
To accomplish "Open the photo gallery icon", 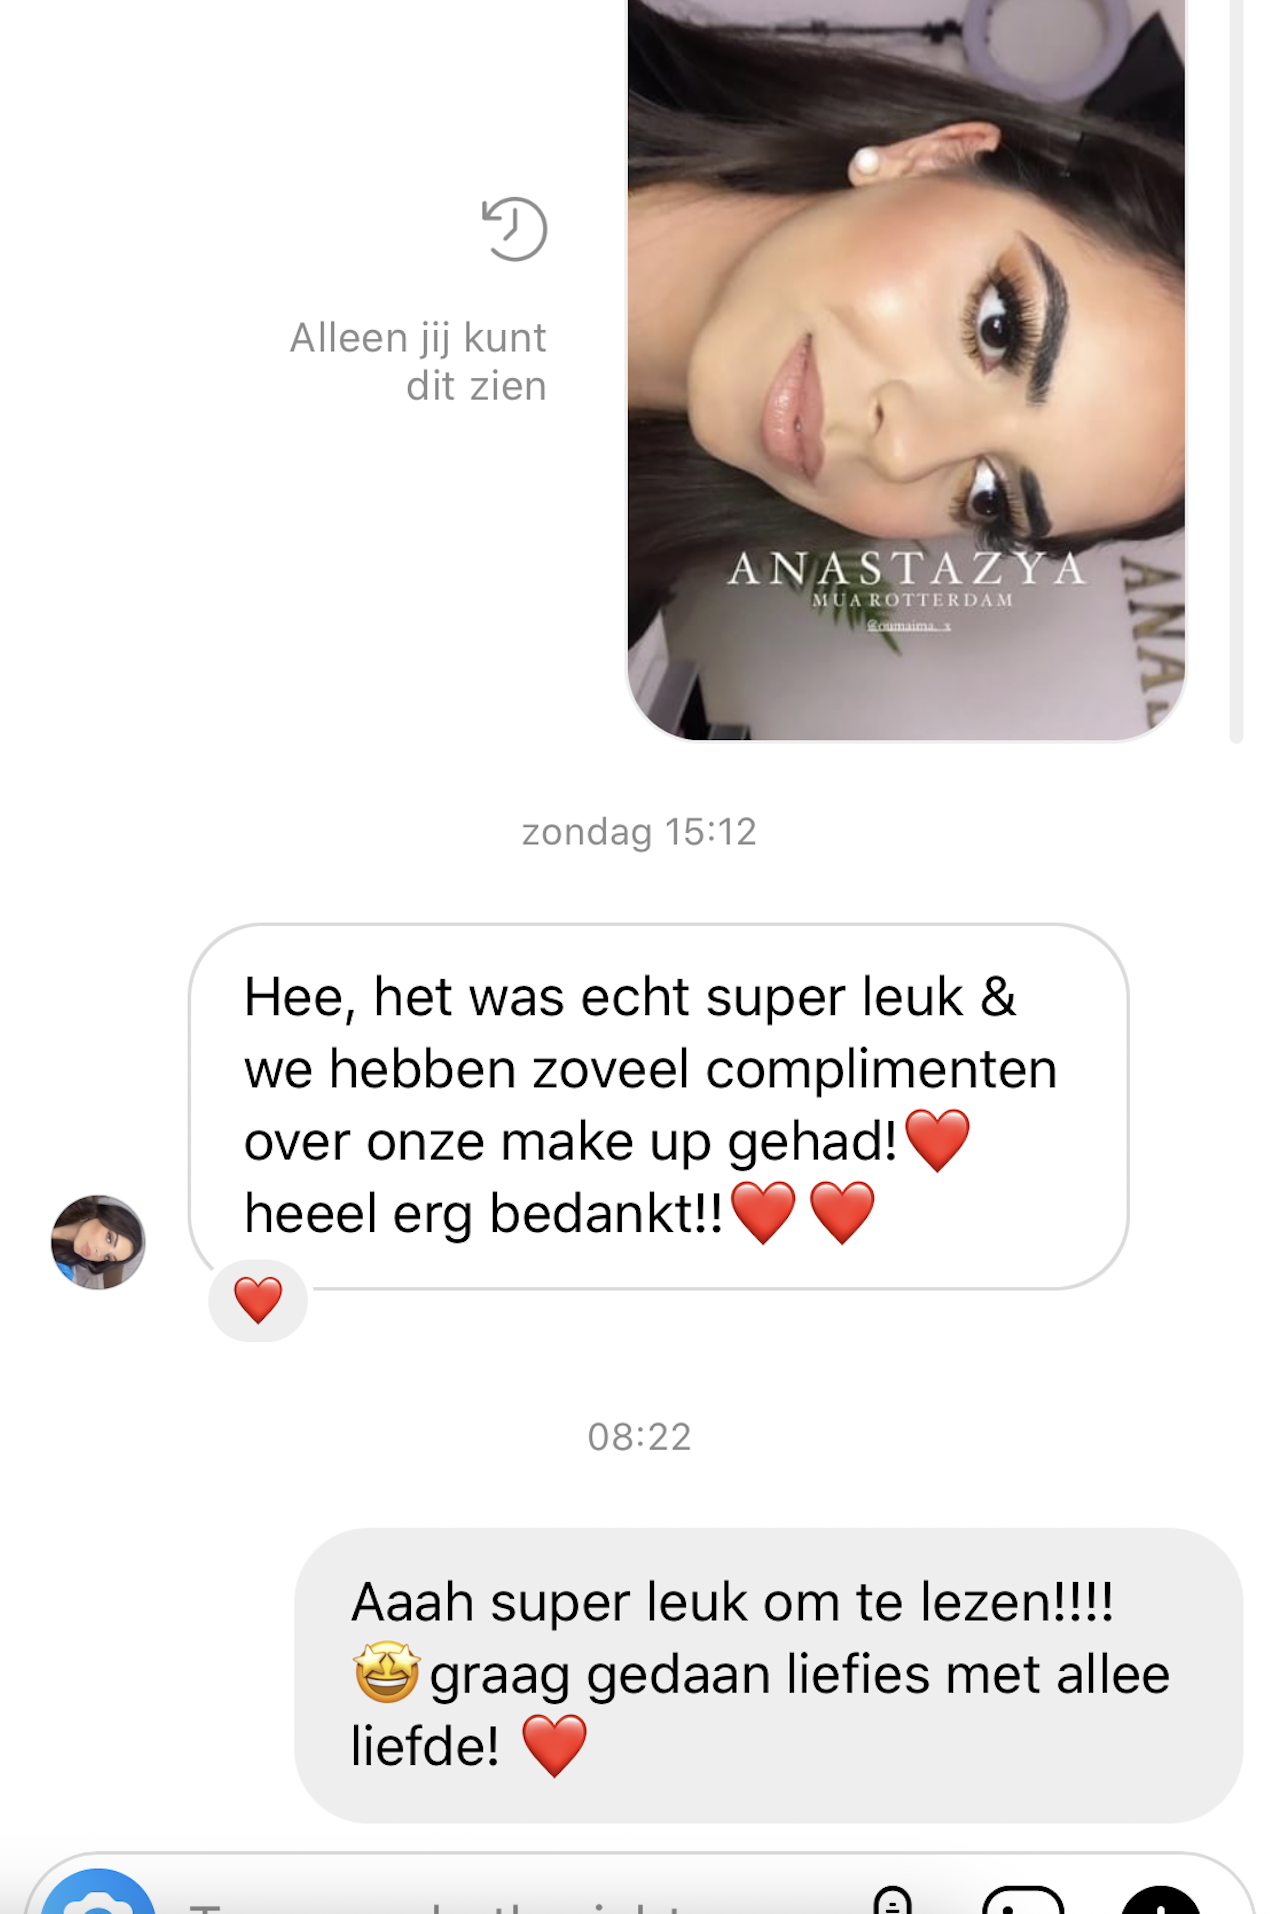I will click(1023, 1900).
